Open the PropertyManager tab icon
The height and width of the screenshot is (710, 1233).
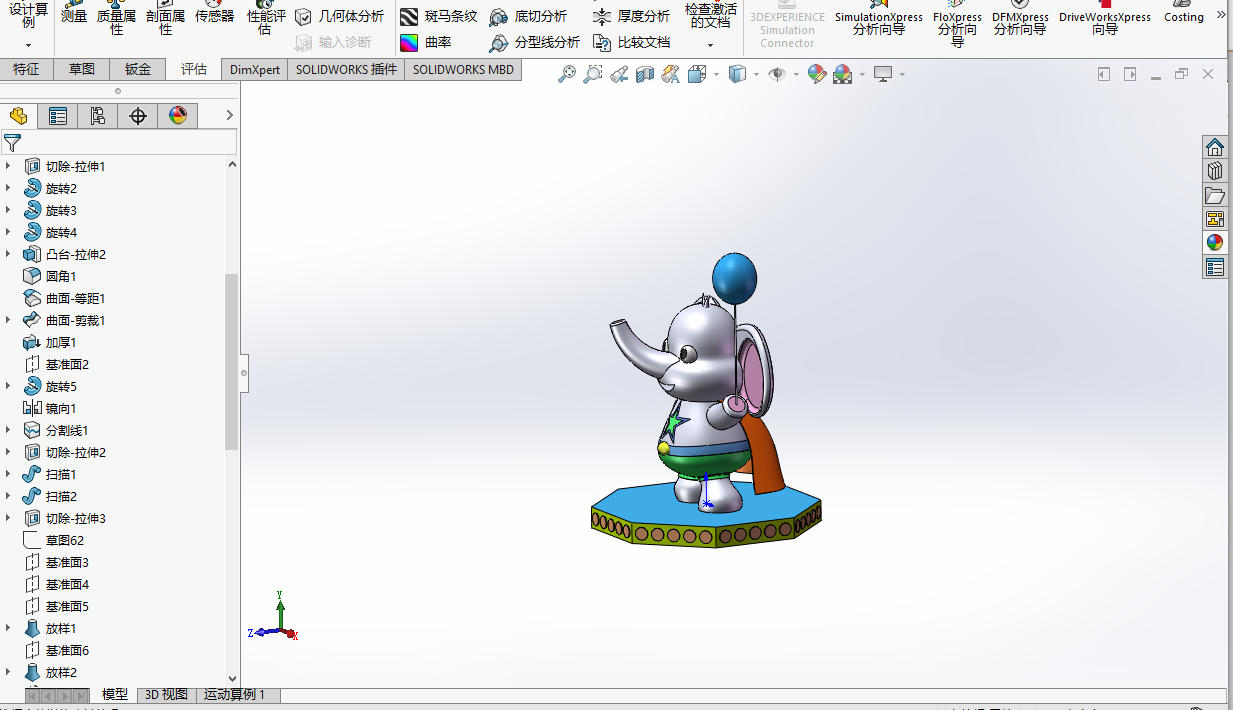pyautogui.click(x=58, y=116)
